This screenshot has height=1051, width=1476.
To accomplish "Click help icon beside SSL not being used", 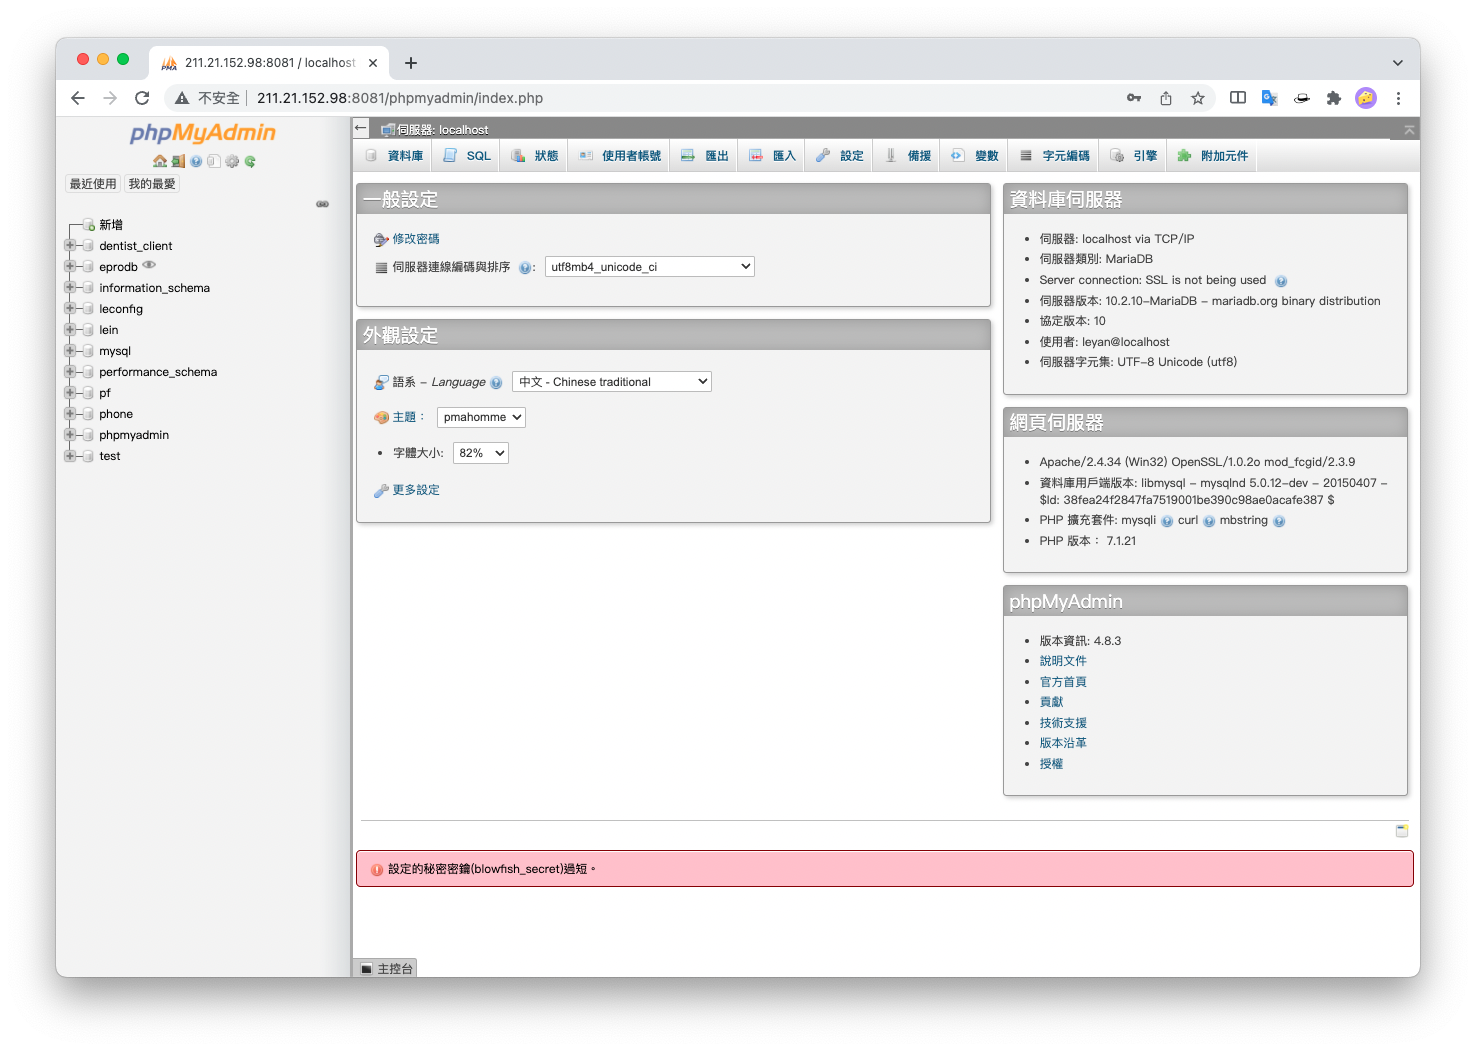I will pyautogui.click(x=1281, y=281).
